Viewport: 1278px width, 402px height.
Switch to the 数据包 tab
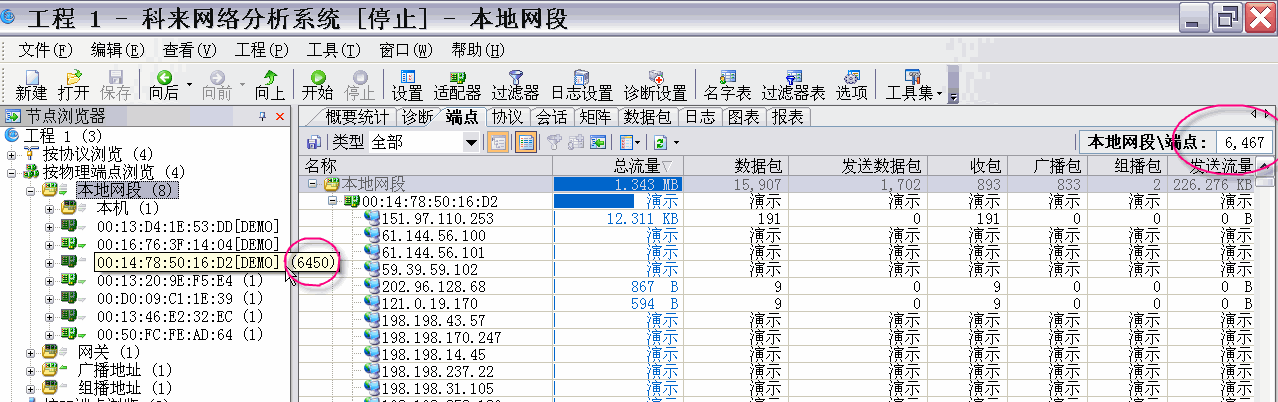tap(647, 117)
